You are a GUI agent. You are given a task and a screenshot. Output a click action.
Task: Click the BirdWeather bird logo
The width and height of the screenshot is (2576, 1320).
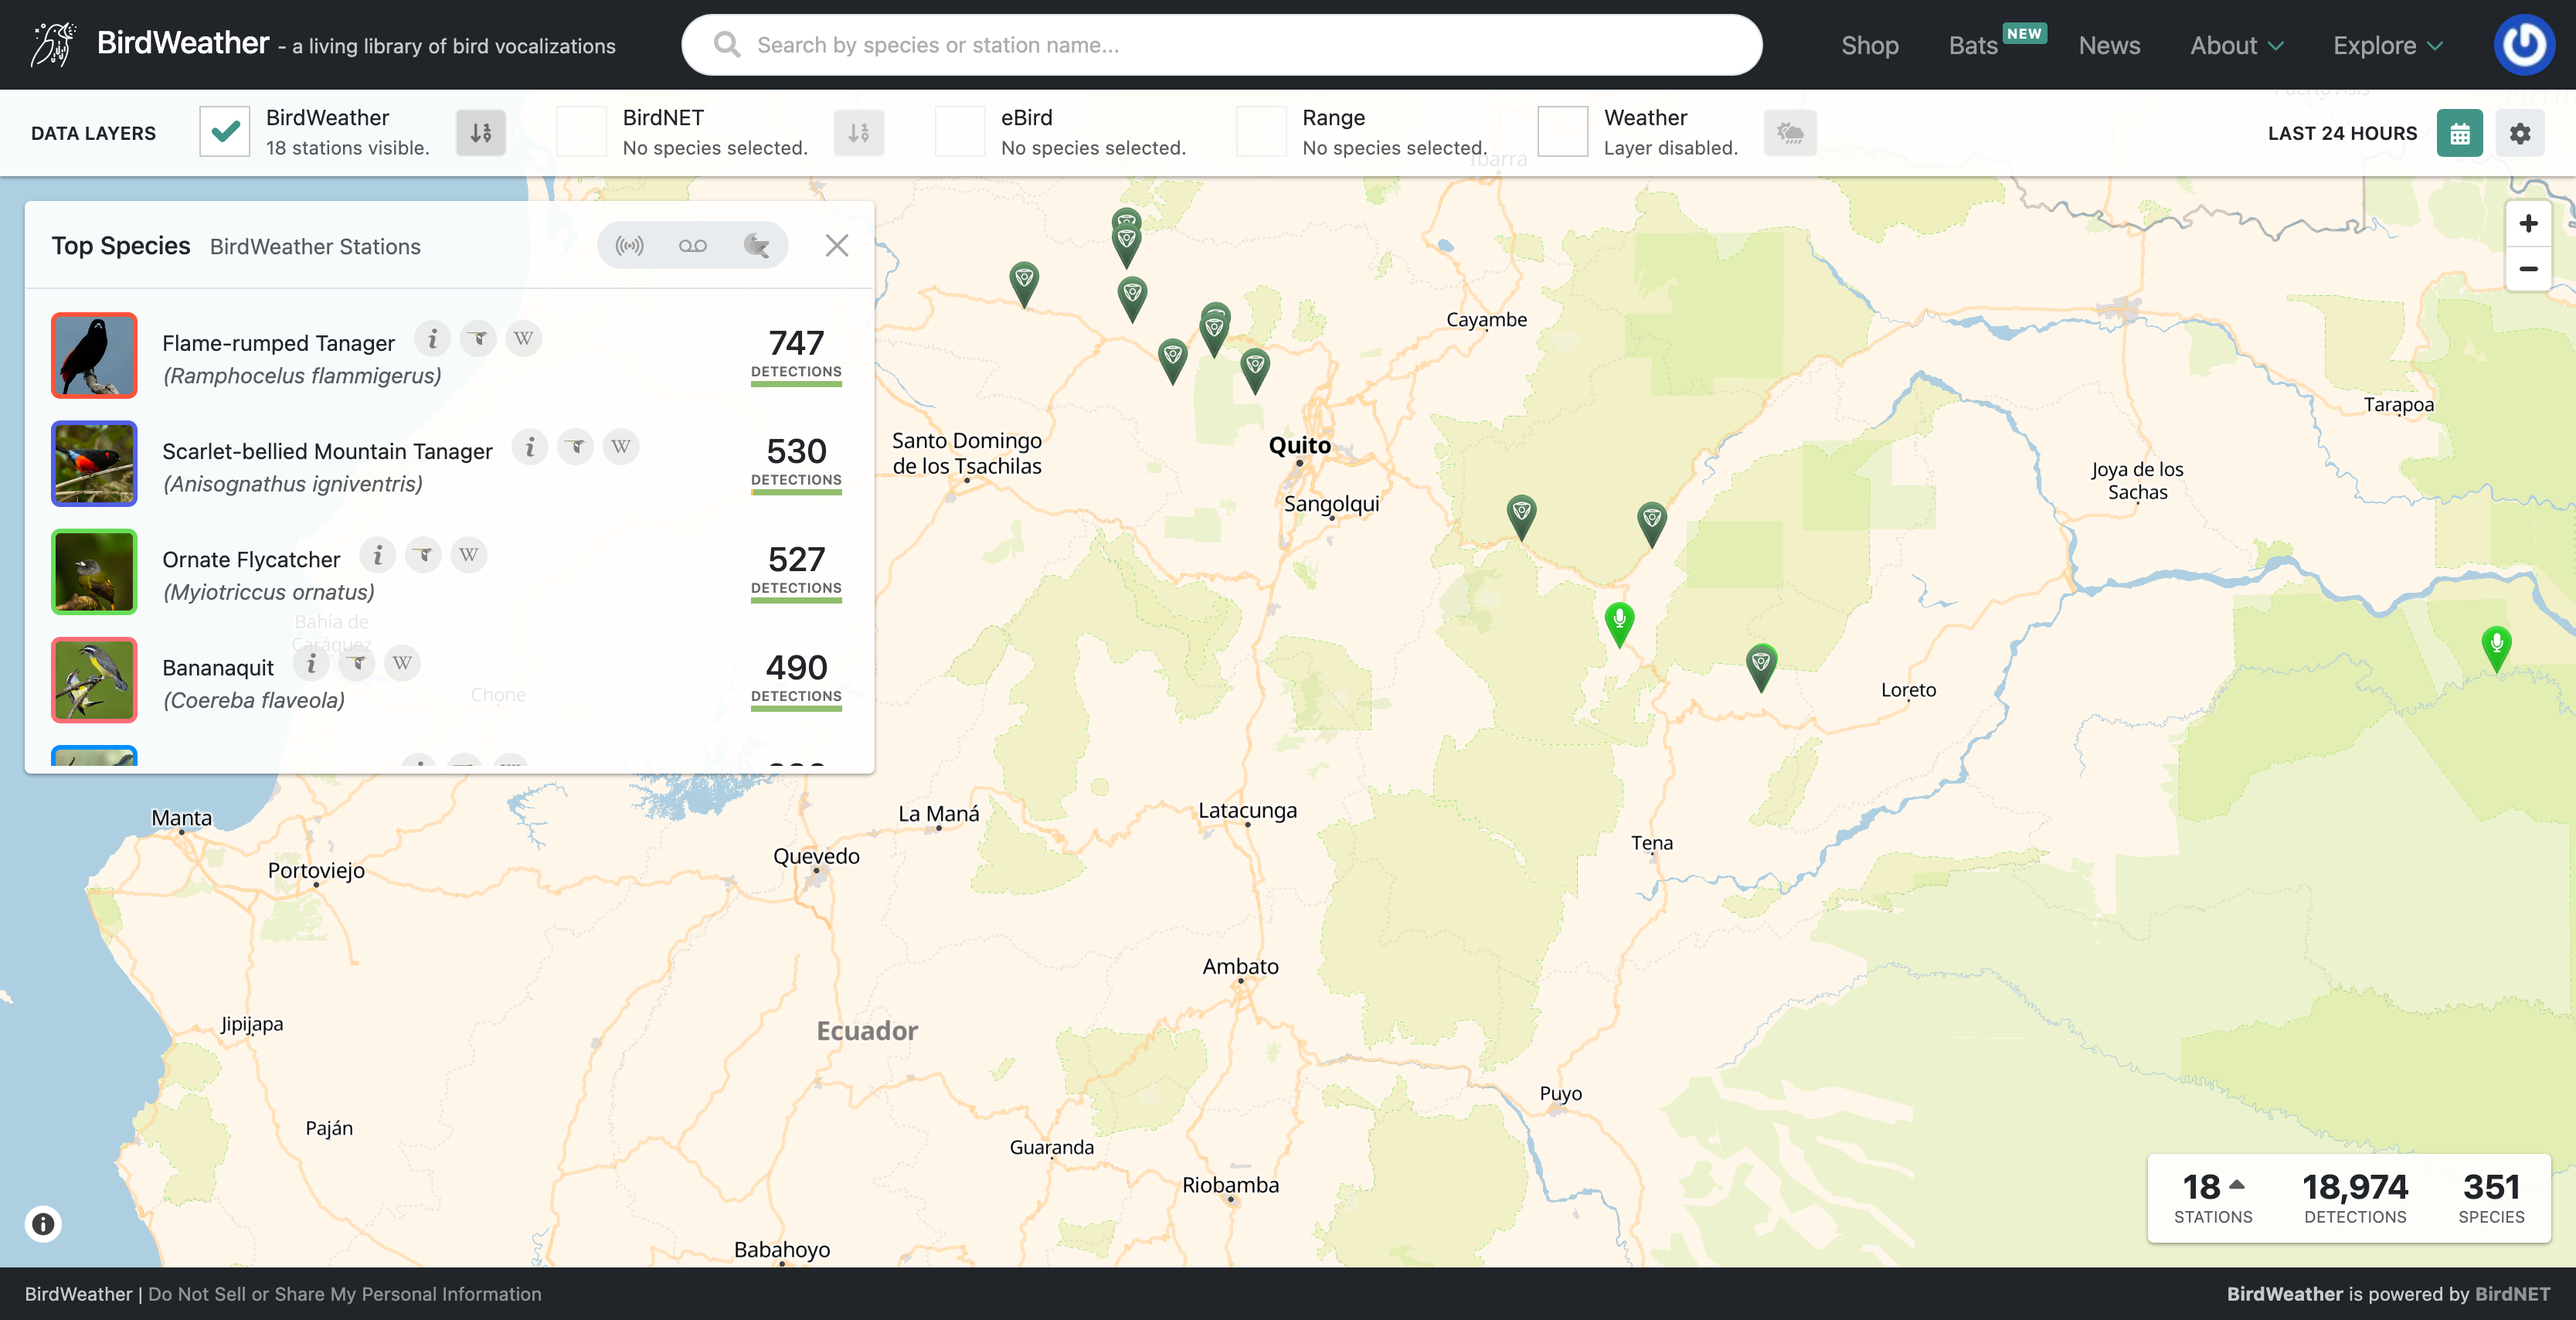pyautogui.click(x=52, y=44)
